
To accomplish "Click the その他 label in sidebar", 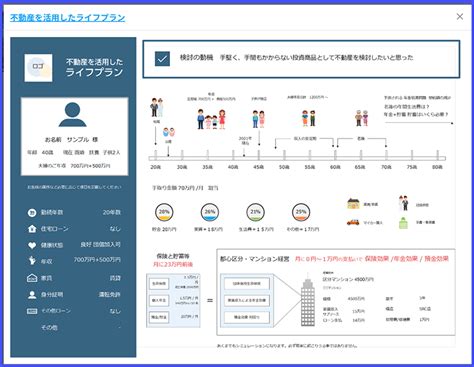I will (x=49, y=327).
